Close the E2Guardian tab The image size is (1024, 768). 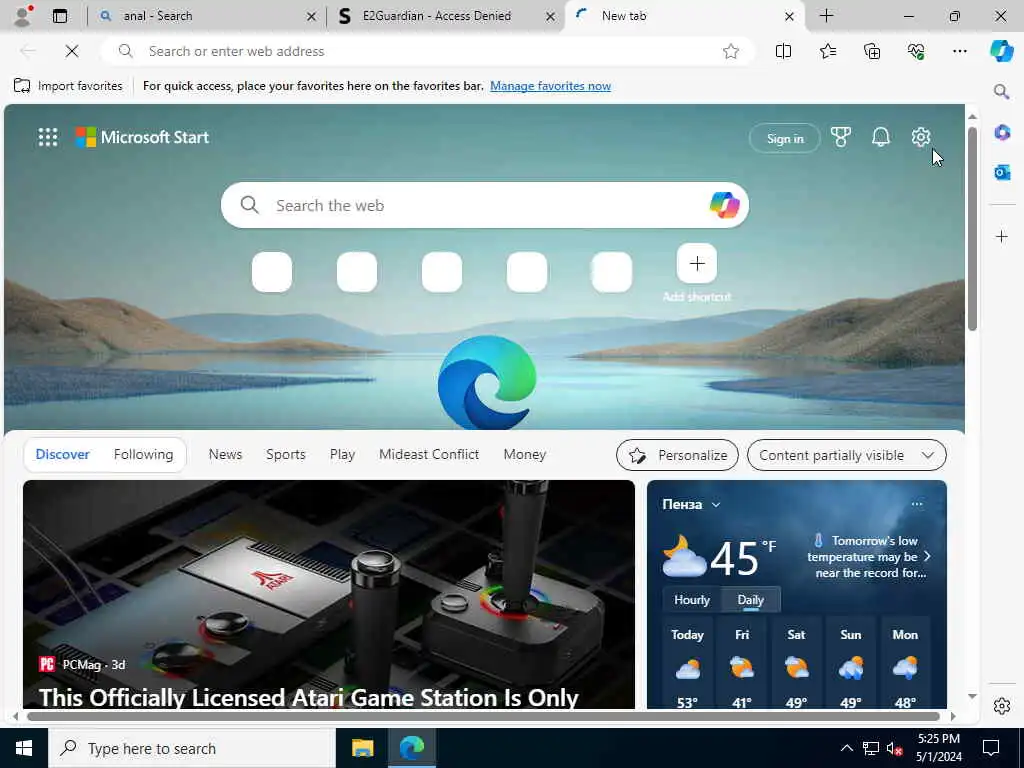(551, 16)
